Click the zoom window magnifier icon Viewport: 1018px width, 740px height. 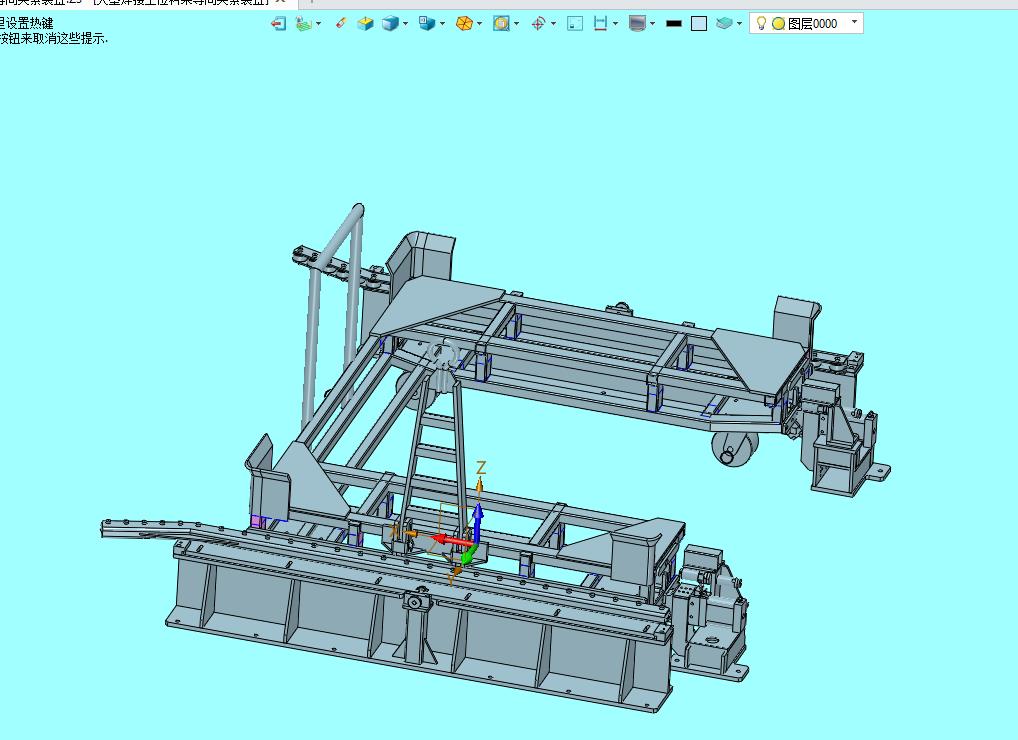[x=501, y=24]
